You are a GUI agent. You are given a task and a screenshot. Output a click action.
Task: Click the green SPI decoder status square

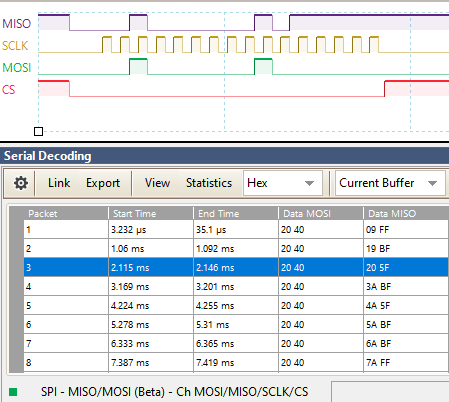click(13, 392)
